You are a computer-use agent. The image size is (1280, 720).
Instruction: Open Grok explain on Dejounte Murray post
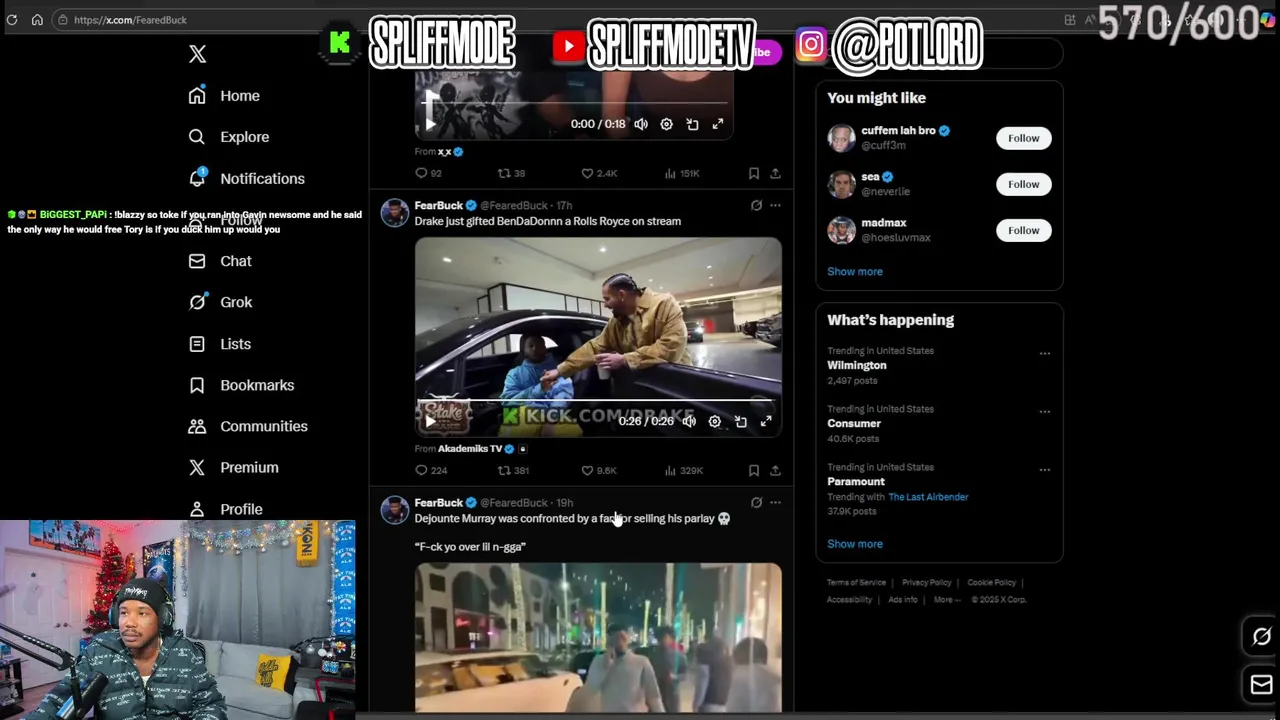pos(756,503)
